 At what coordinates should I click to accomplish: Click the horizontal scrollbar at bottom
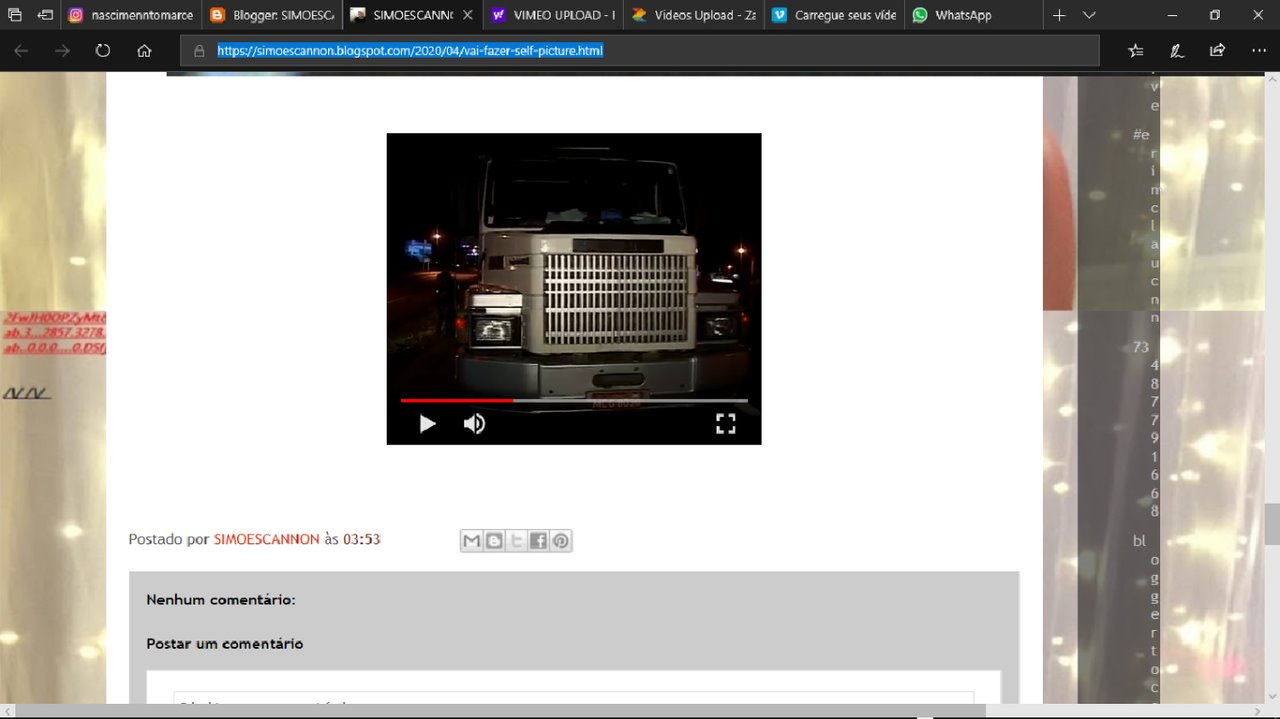coord(500,711)
